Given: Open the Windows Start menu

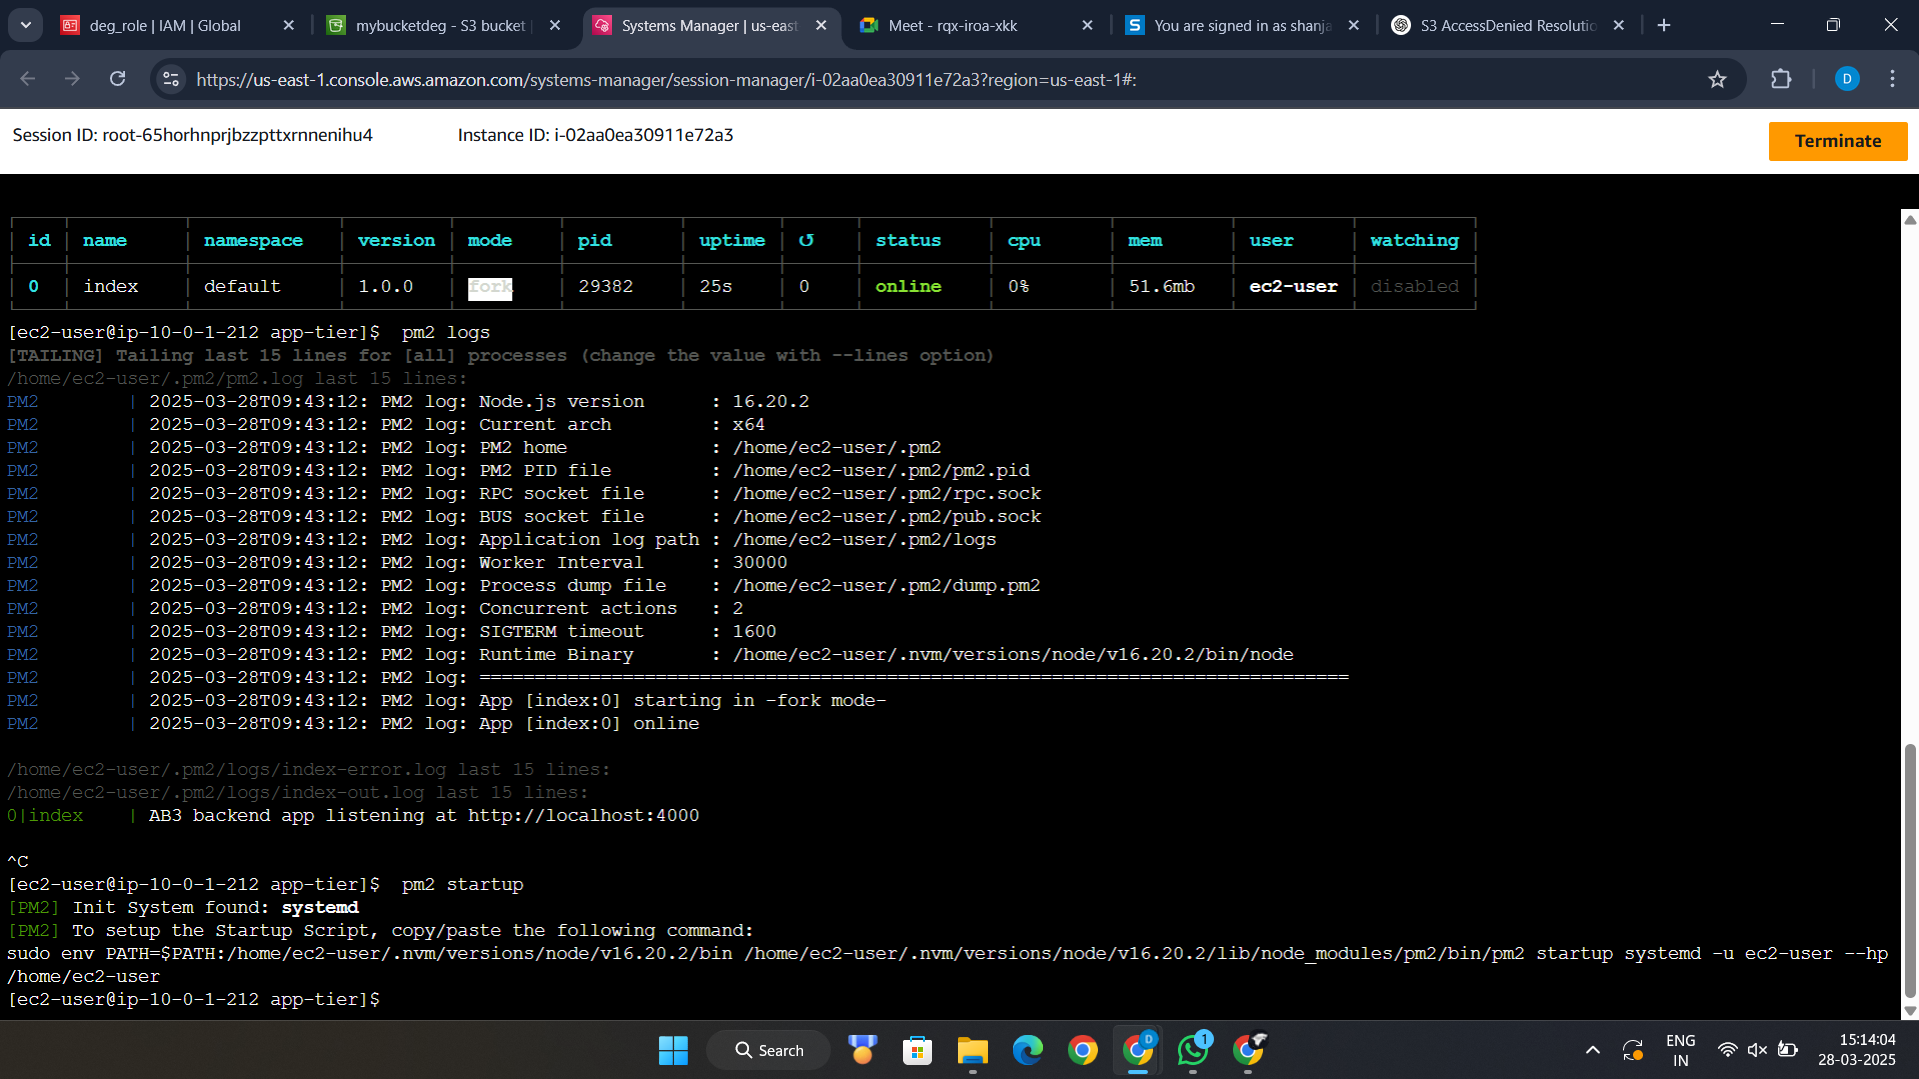Looking at the screenshot, I should click(x=673, y=1051).
